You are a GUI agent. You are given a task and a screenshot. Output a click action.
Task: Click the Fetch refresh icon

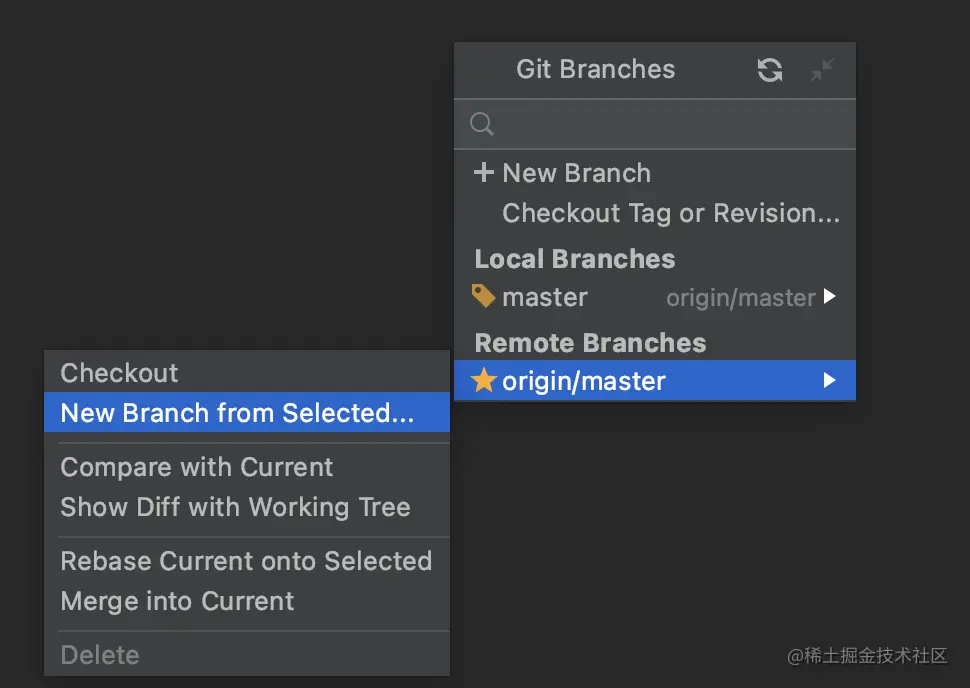[x=769, y=70]
